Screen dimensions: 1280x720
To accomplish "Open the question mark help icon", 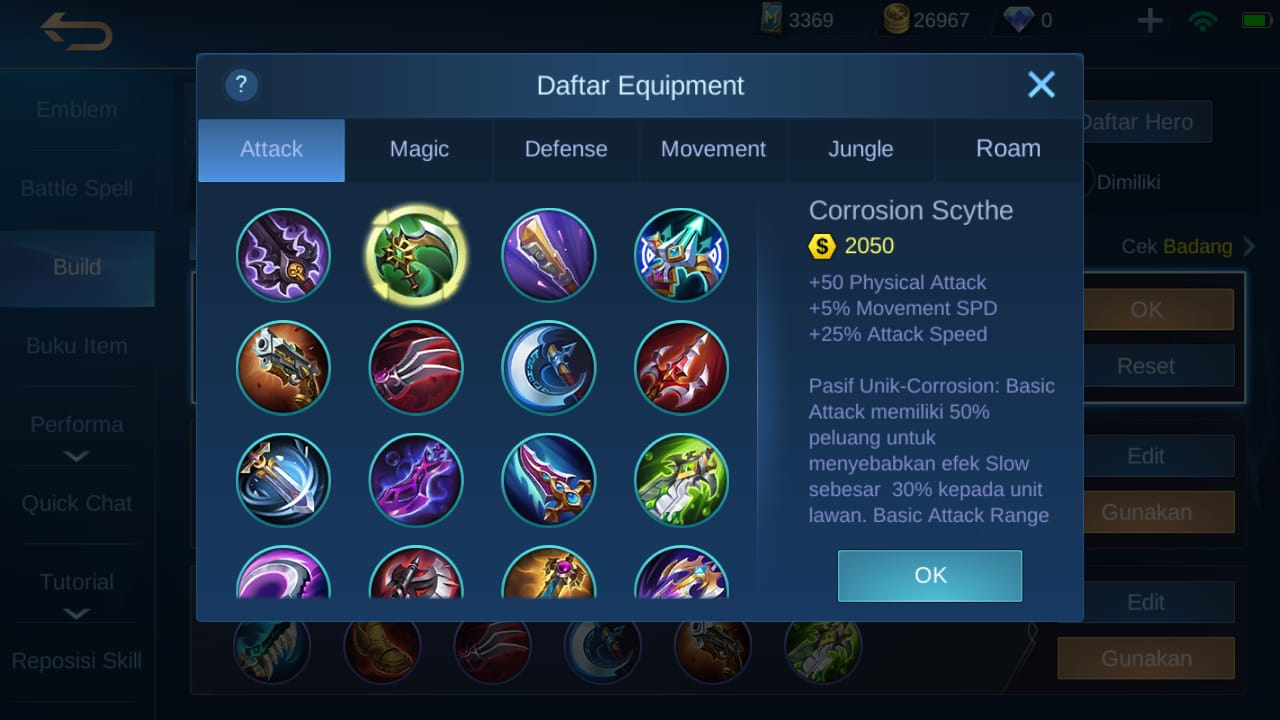I will [x=242, y=85].
